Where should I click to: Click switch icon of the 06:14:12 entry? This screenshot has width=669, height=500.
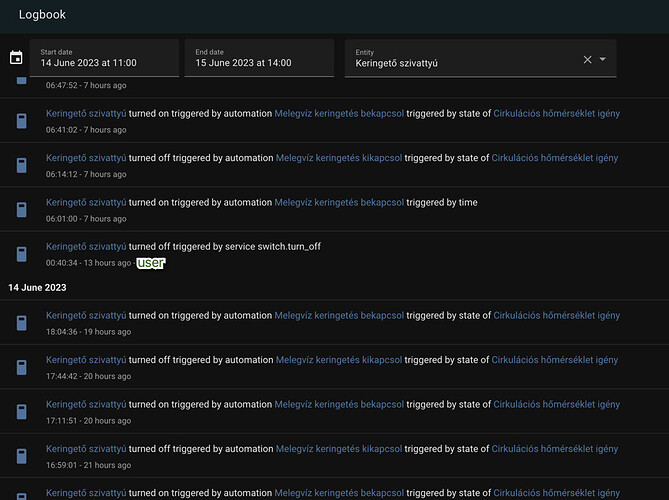point(20,165)
